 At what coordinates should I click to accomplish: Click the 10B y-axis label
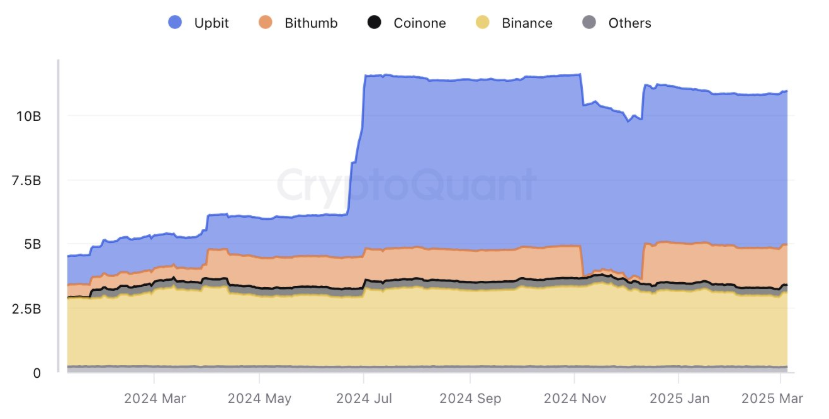point(28,116)
